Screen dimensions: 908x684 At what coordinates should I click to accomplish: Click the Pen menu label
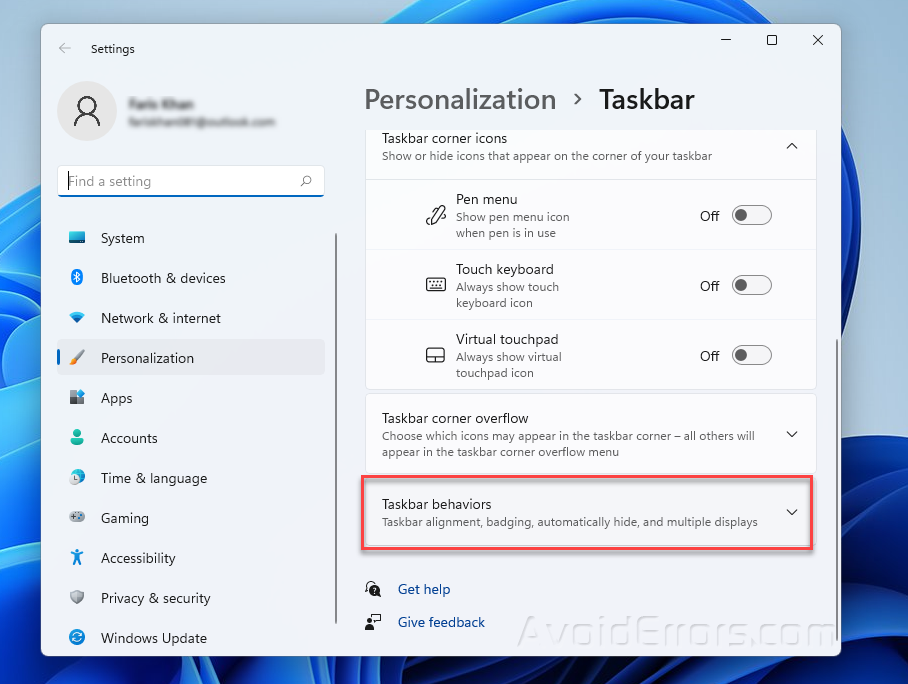tap(486, 199)
